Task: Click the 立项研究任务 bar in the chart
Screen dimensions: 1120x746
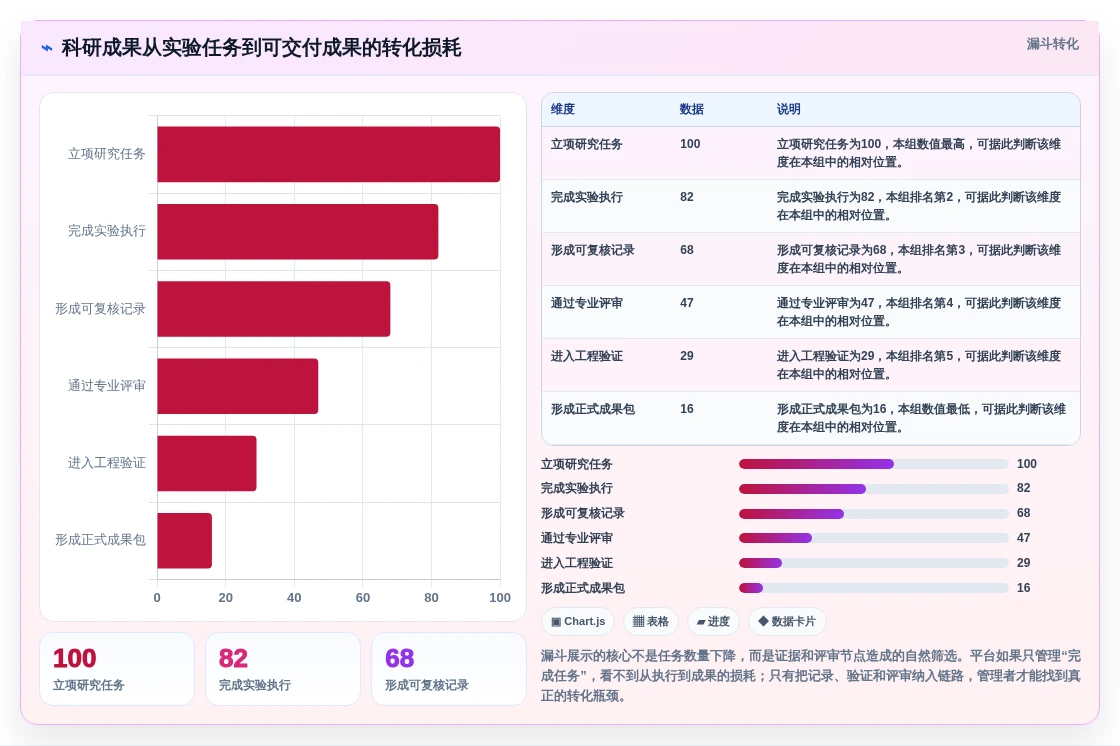Action: [x=329, y=154]
